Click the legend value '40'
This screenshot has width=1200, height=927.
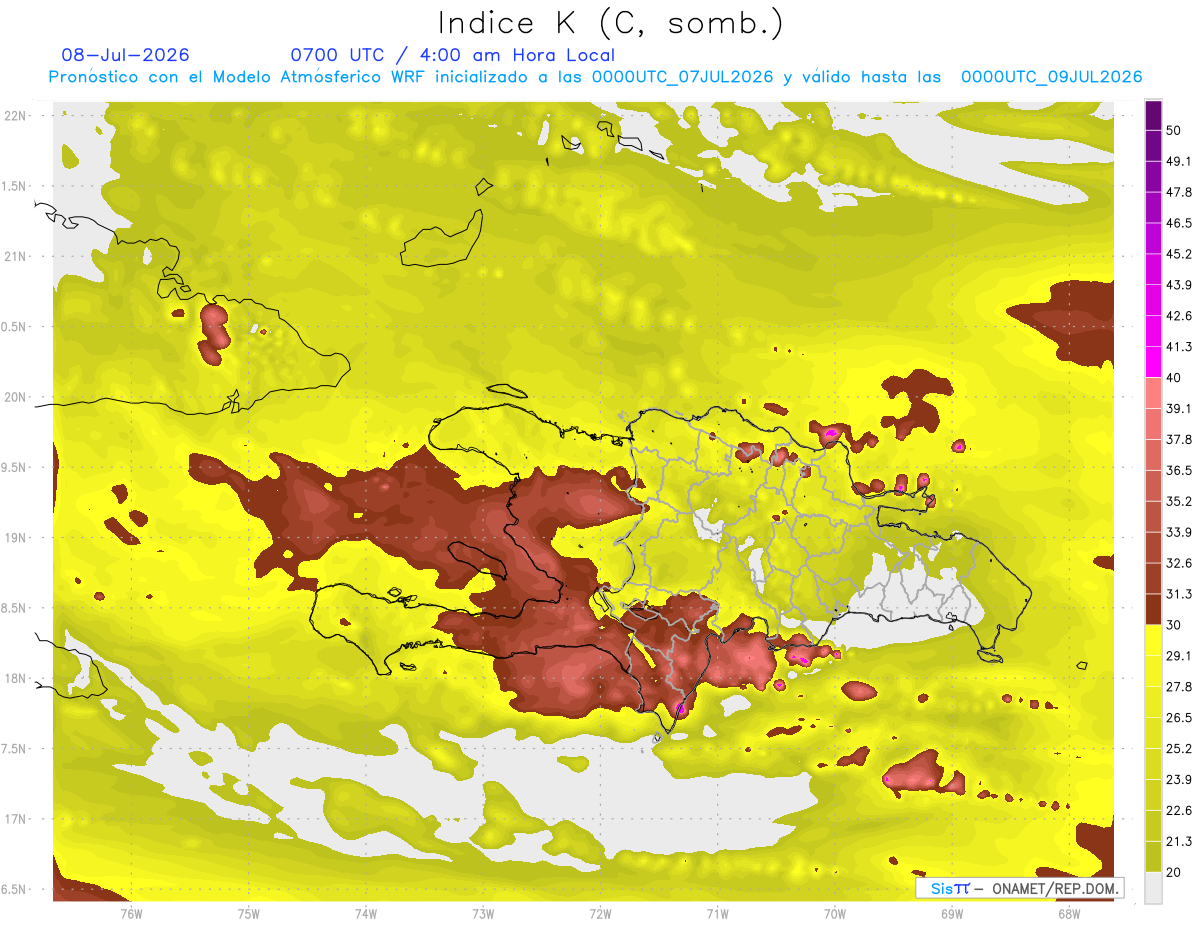[x=1175, y=377]
